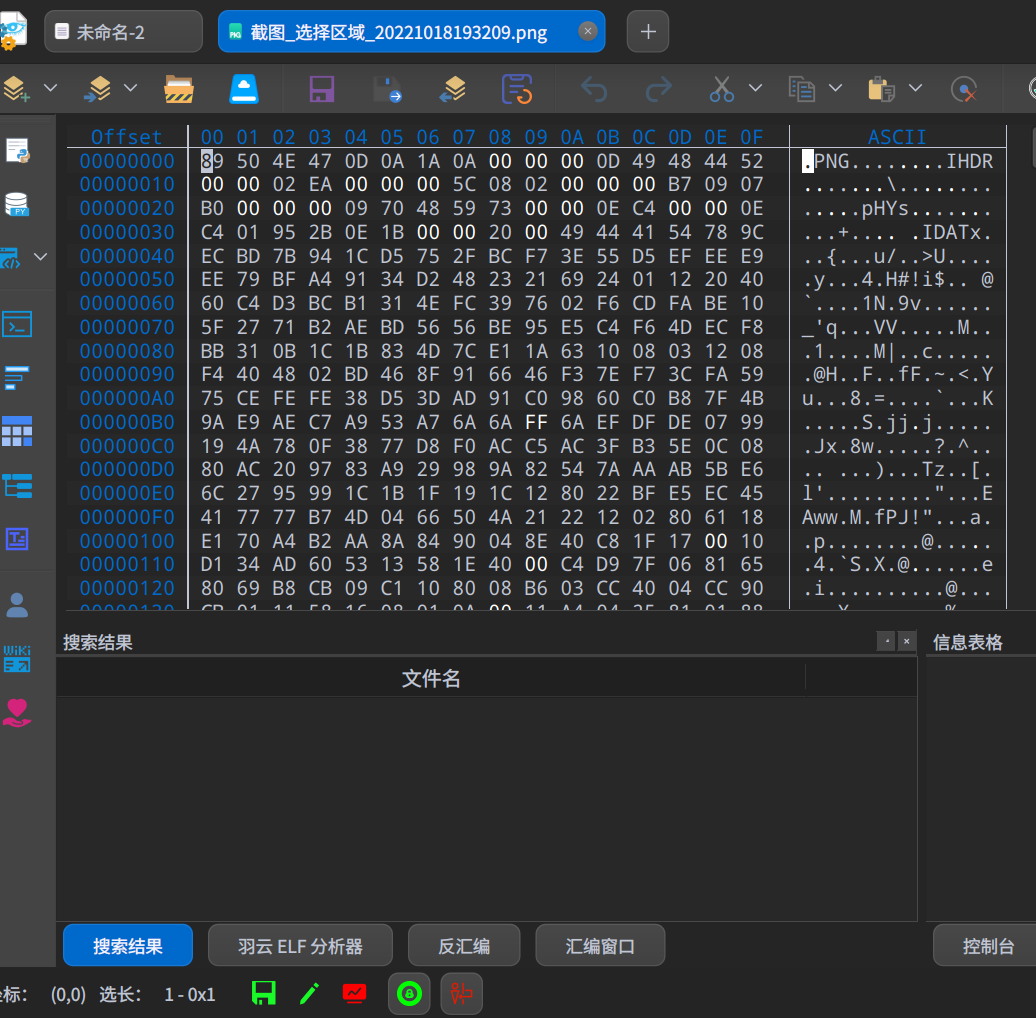The image size is (1036, 1018).
Task: Expand the sidebar code-window dropdown chevron
Action: (x=41, y=257)
